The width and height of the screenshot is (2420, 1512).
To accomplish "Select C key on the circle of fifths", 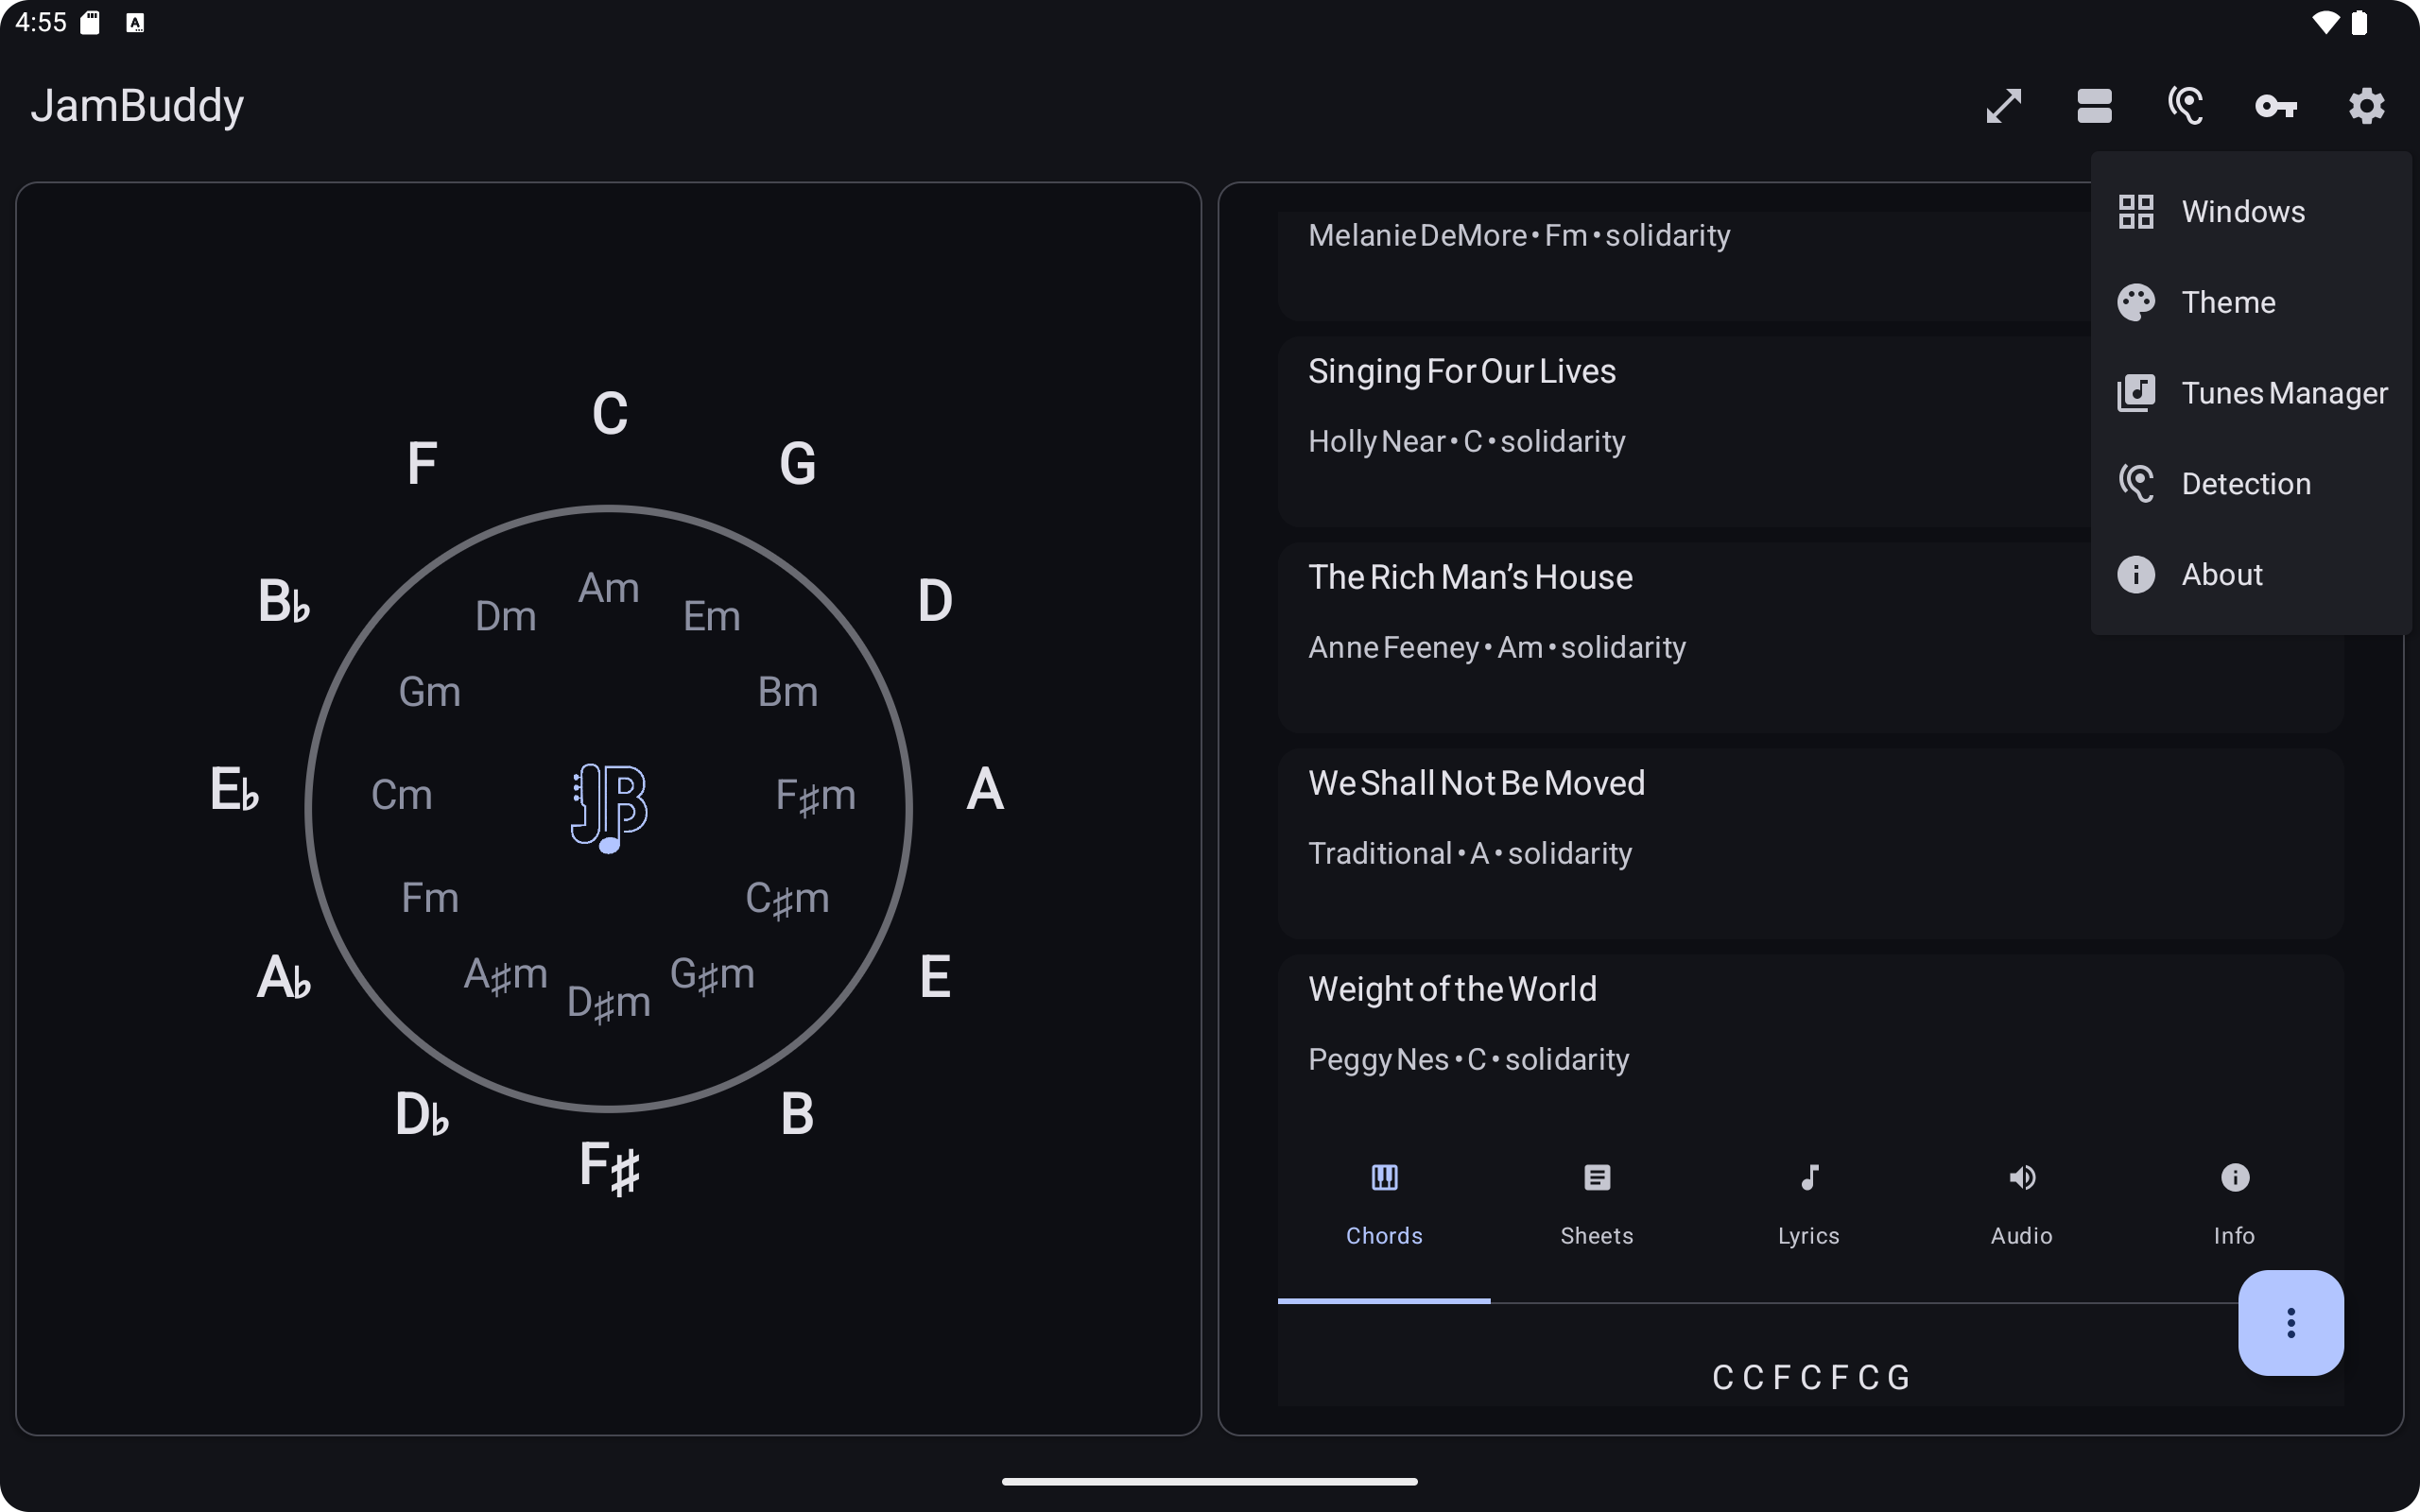I will coord(610,413).
